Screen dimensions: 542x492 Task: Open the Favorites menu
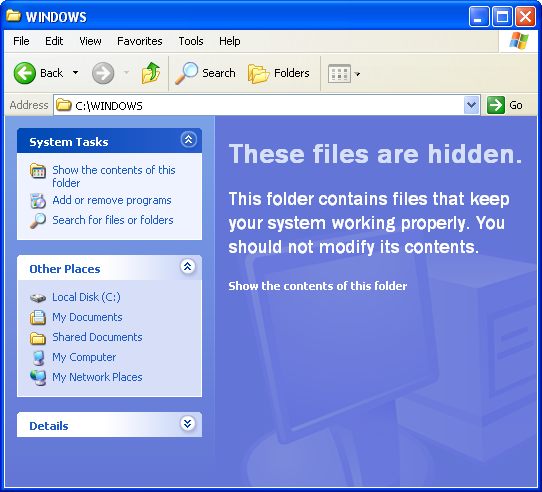140,41
